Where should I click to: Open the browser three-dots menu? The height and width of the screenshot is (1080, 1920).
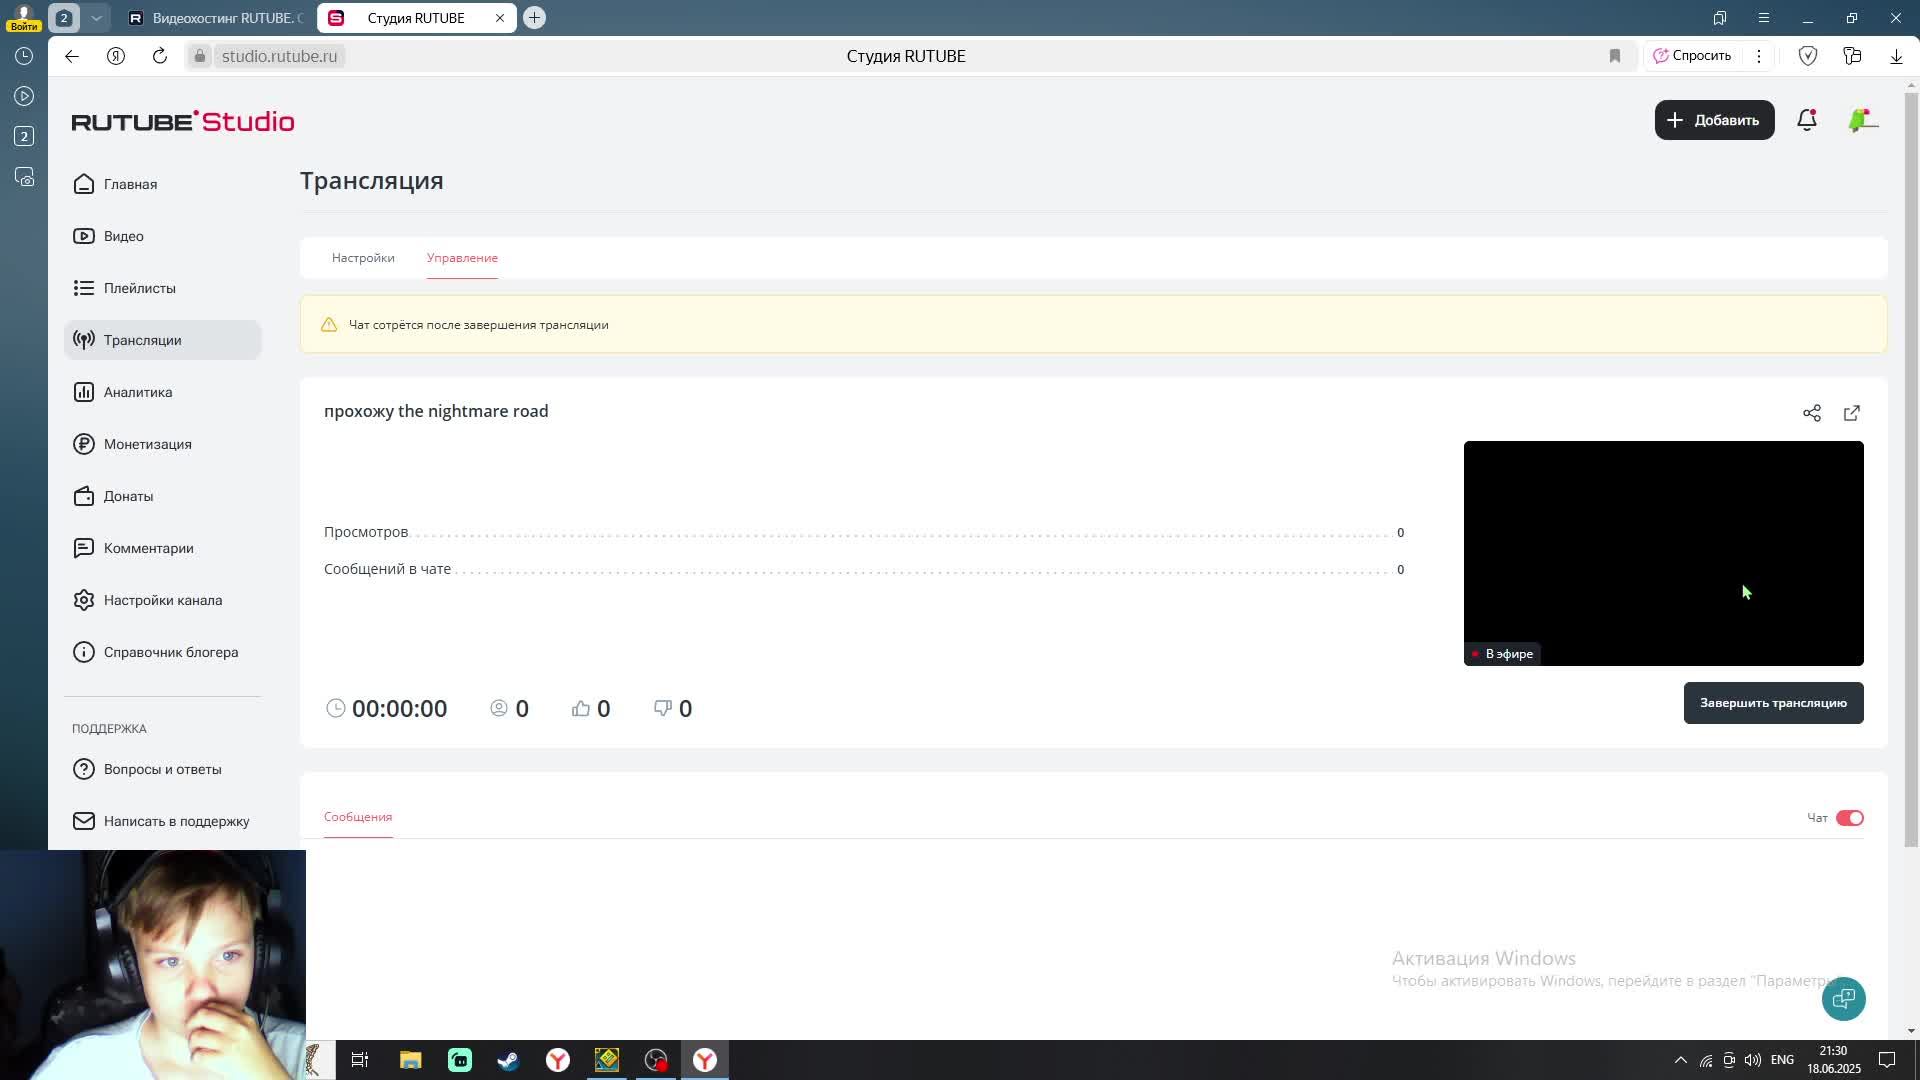(x=1758, y=56)
